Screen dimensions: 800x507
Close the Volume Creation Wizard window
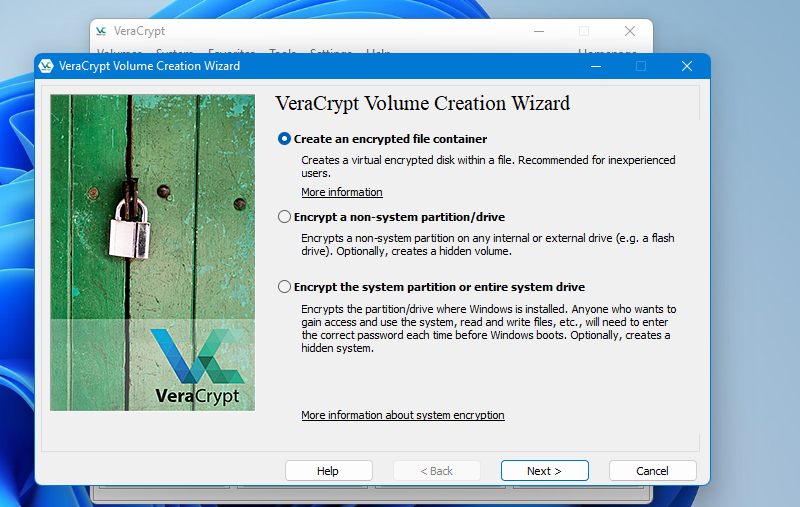tap(686, 66)
